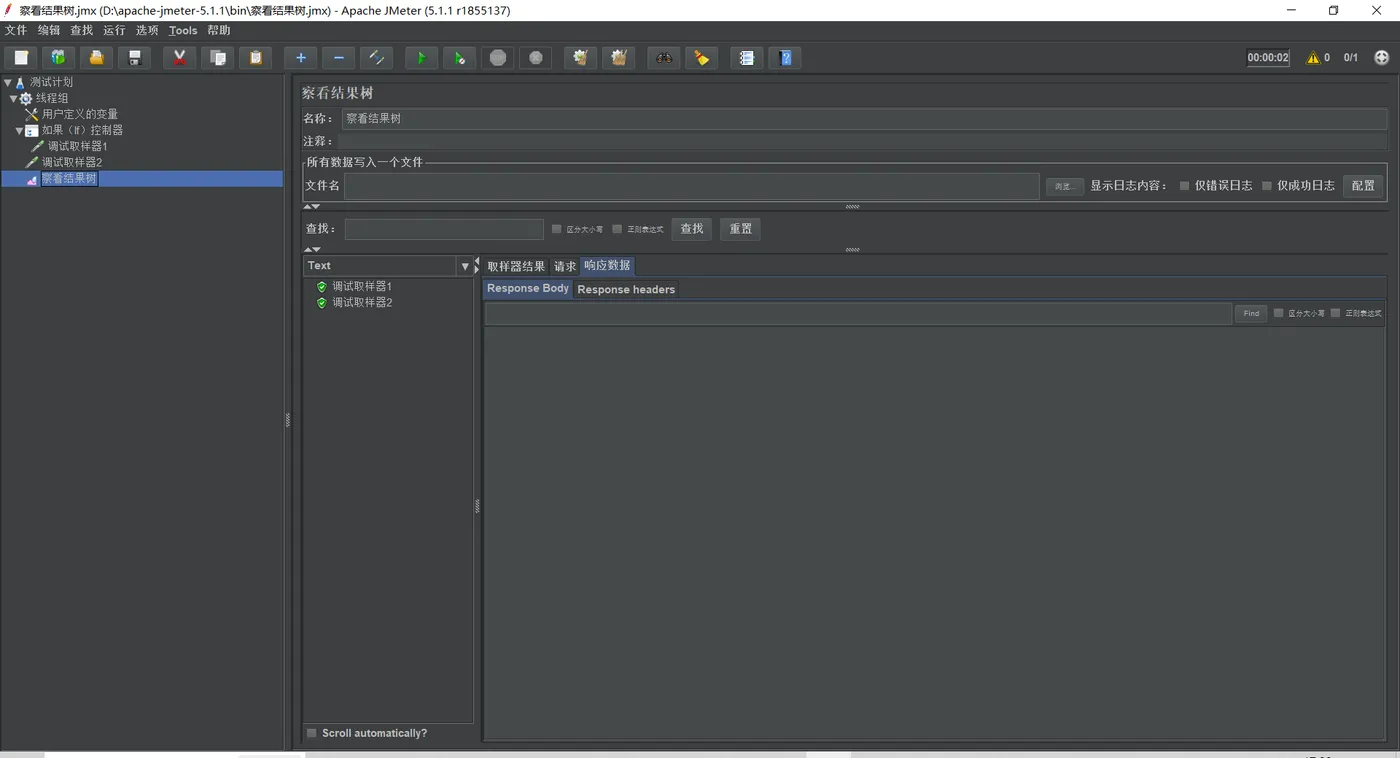This screenshot has height=758, width=1400.
Task: Clear all results with double broom icon
Action: pos(618,58)
